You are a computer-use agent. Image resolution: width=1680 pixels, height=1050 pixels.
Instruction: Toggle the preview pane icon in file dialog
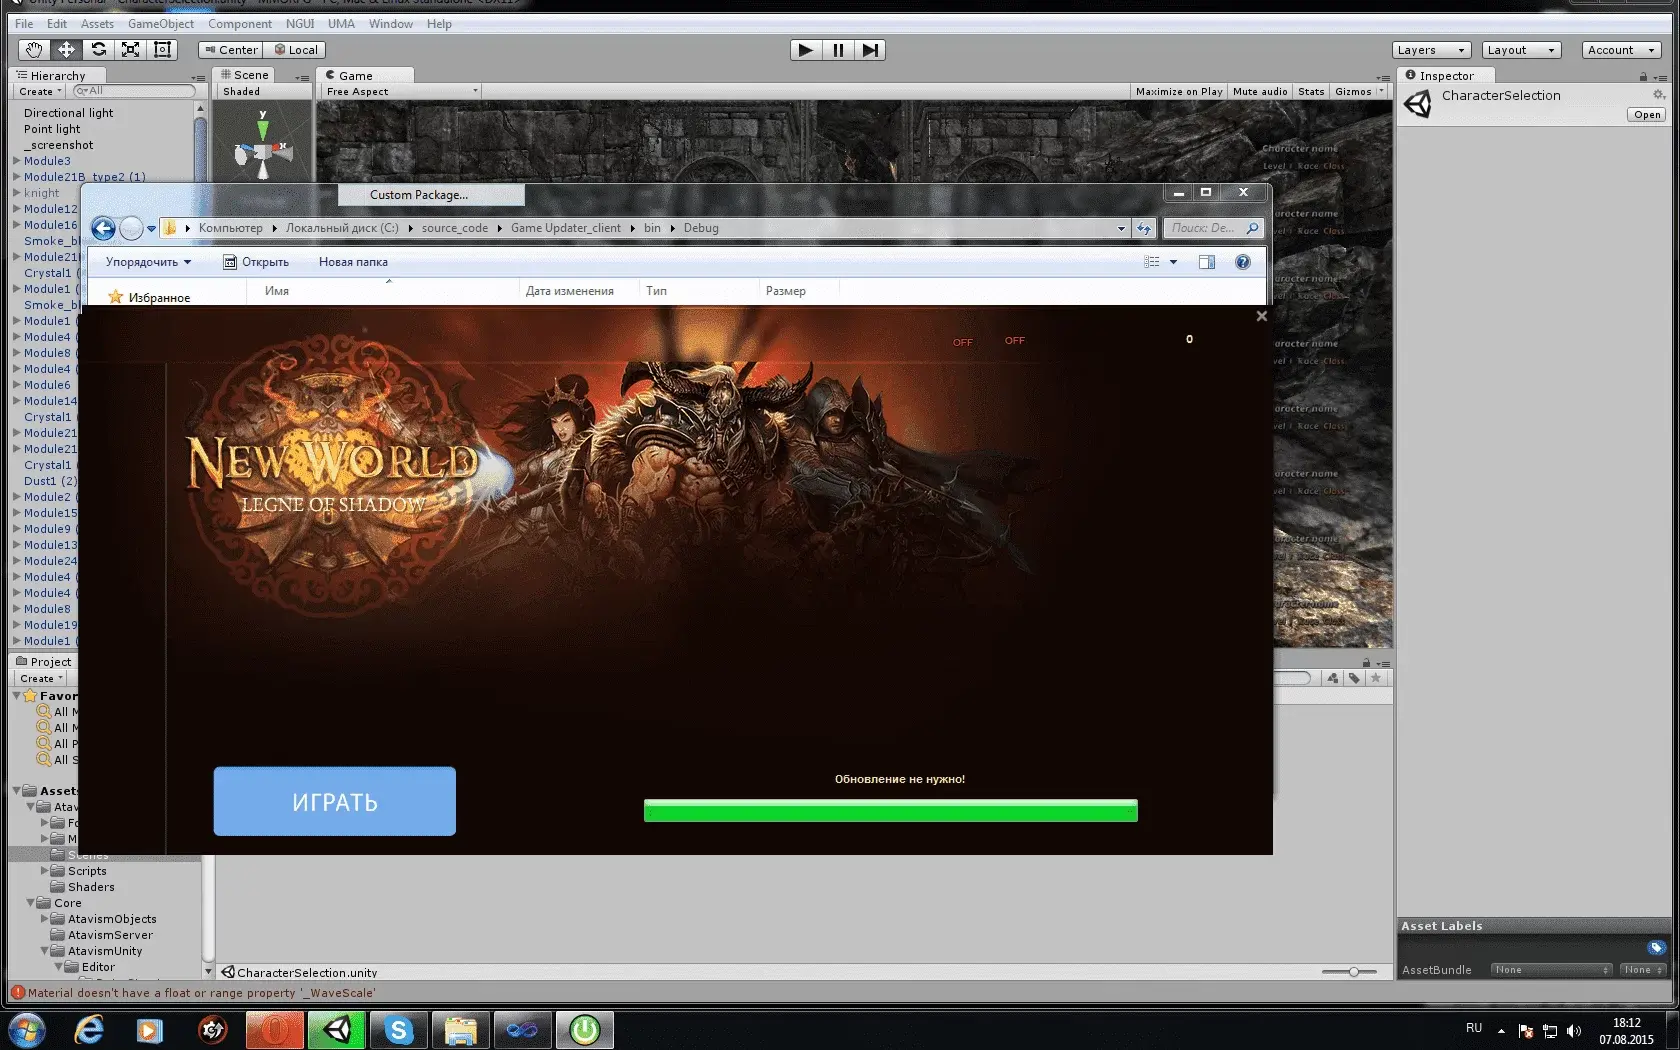(x=1207, y=262)
